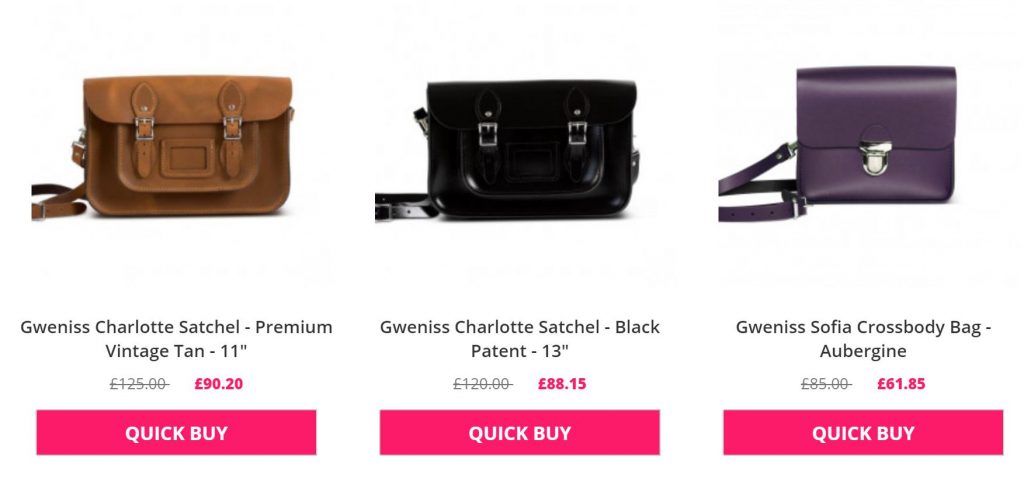Viewport: 1024px width, 481px height.
Task: Open the Premium Vintage Tan satchel title link
Action: (176, 339)
